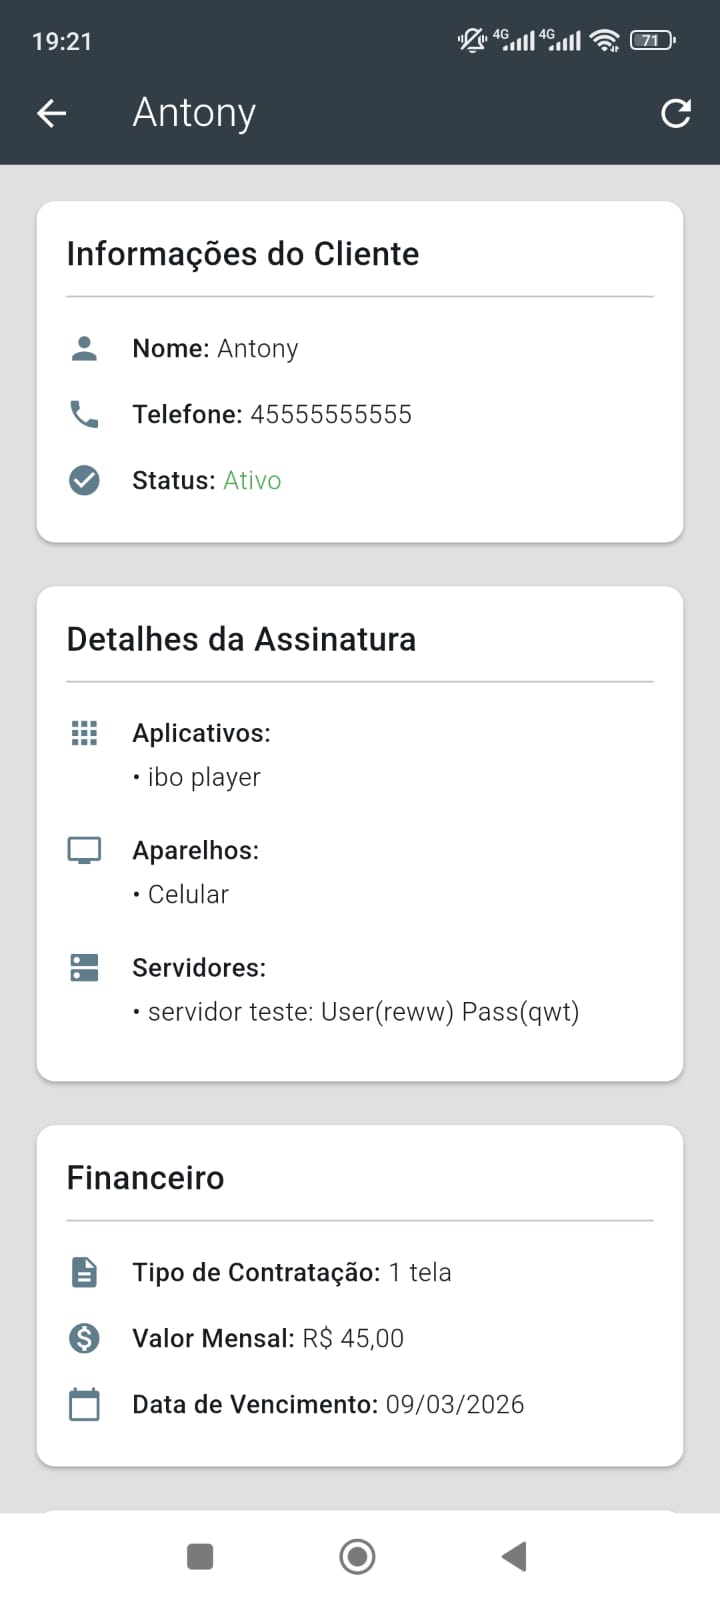Click the checkmark status icon
The image size is (720, 1600).
pyautogui.click(x=84, y=480)
